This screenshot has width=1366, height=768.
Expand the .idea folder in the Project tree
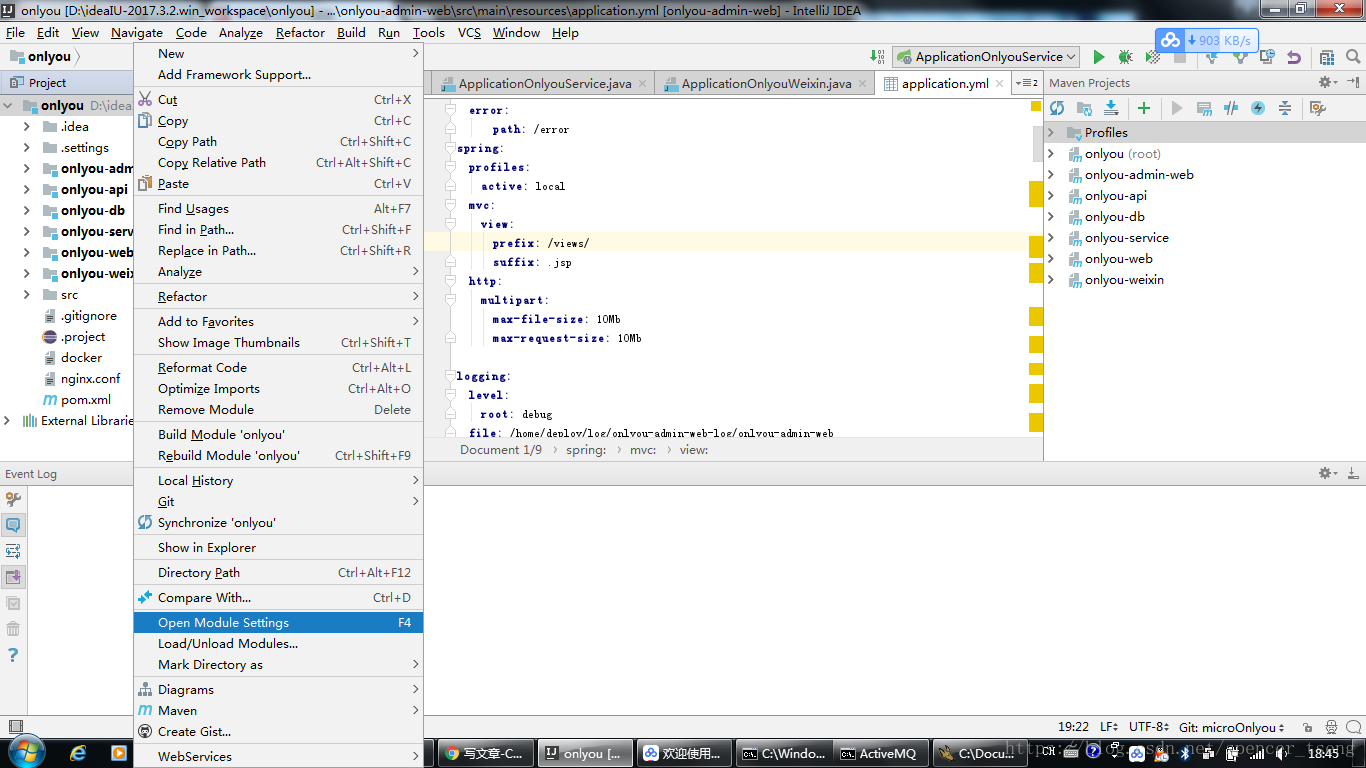(x=27, y=126)
